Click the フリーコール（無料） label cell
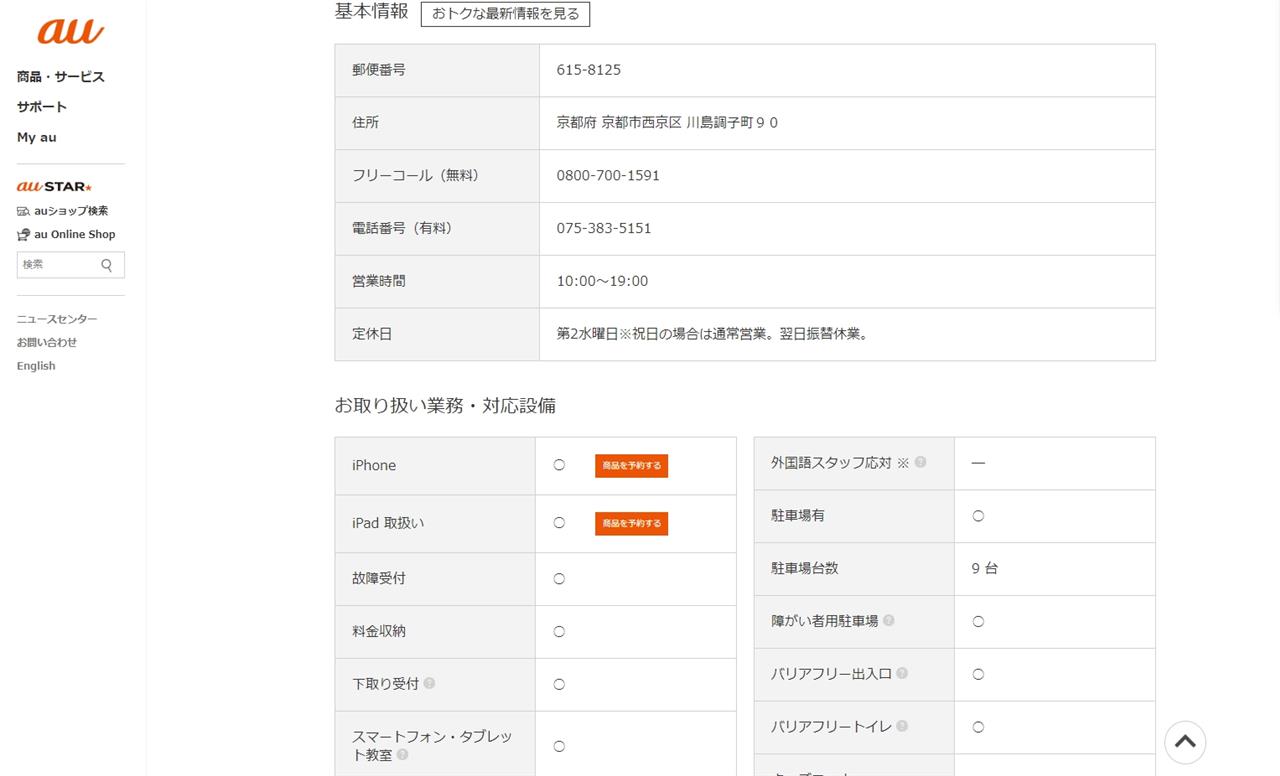This screenshot has width=1280, height=776. pyautogui.click(x=437, y=176)
